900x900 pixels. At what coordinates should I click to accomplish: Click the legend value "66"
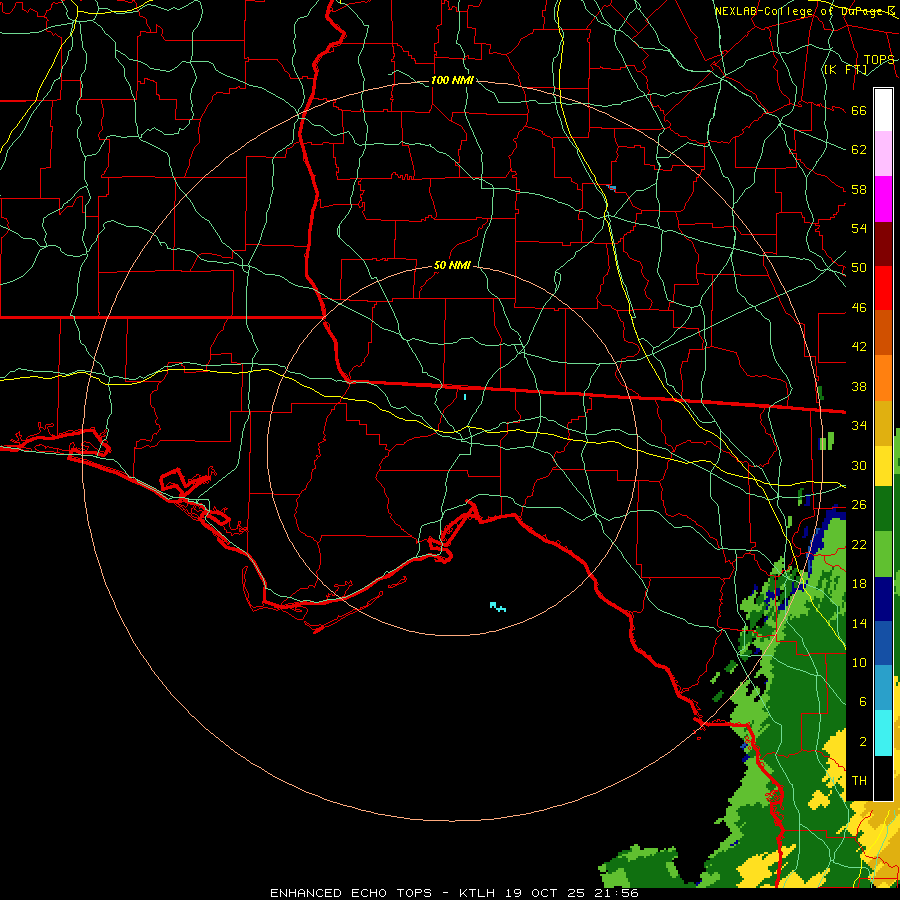click(x=859, y=110)
